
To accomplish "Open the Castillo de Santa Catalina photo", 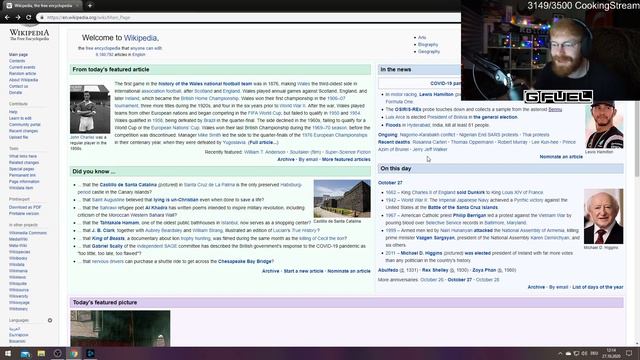I will point(342,199).
